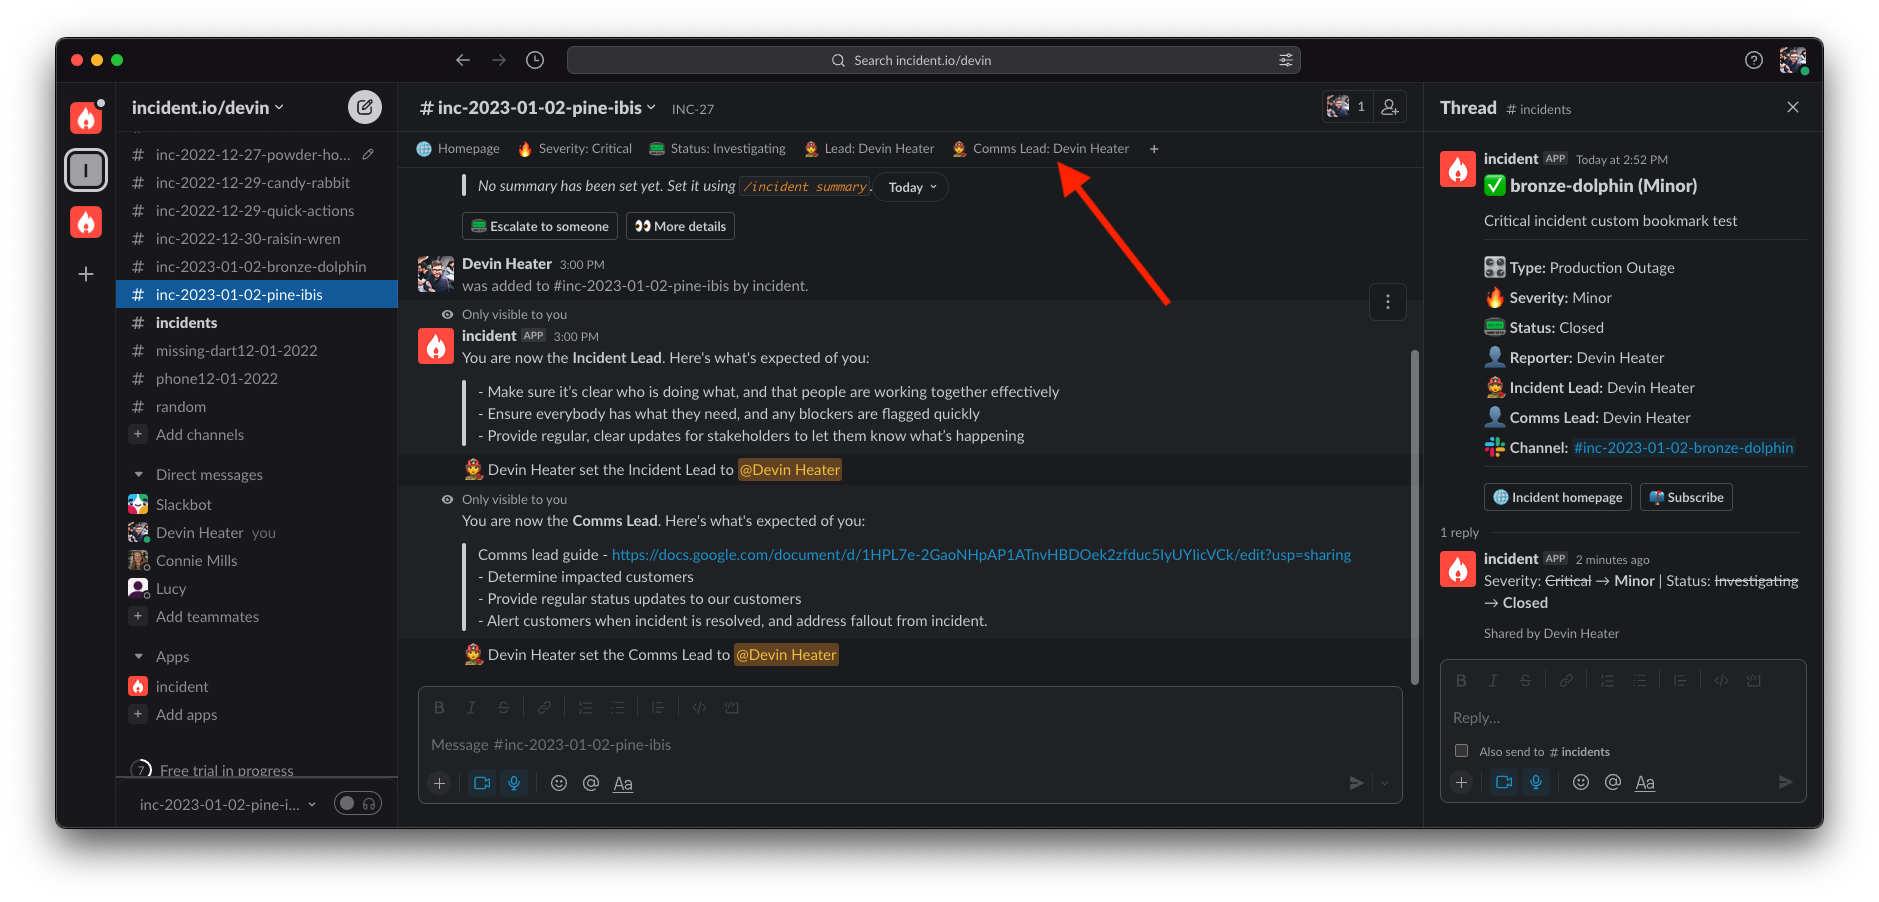This screenshot has width=1879, height=902.
Task: Click the Search incident.io/devin field
Action: coord(933,60)
